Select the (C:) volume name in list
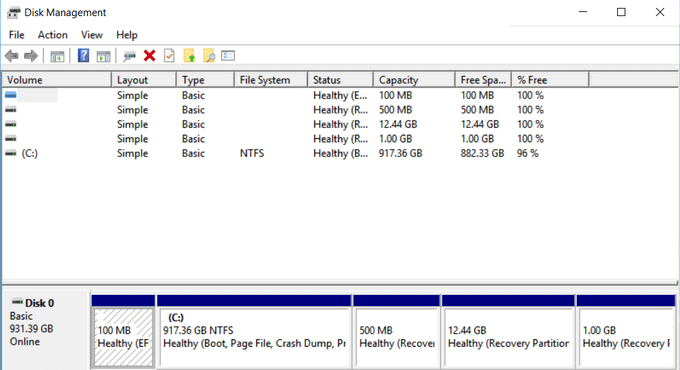 point(30,153)
